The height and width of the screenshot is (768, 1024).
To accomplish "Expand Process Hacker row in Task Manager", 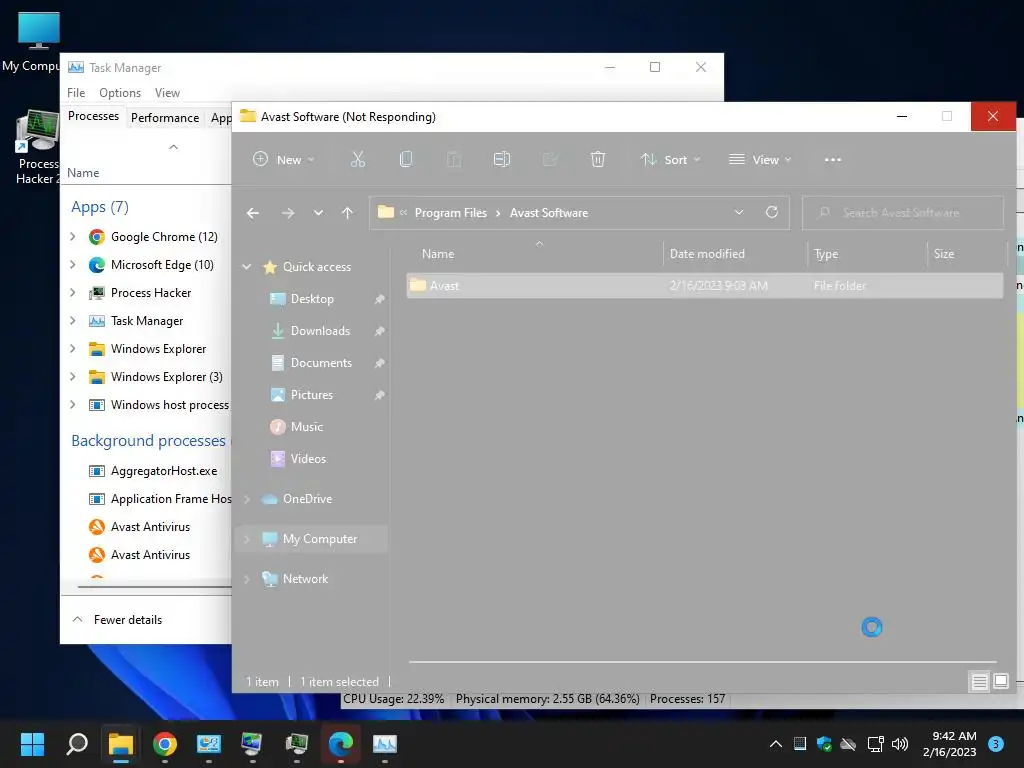I will (73, 293).
